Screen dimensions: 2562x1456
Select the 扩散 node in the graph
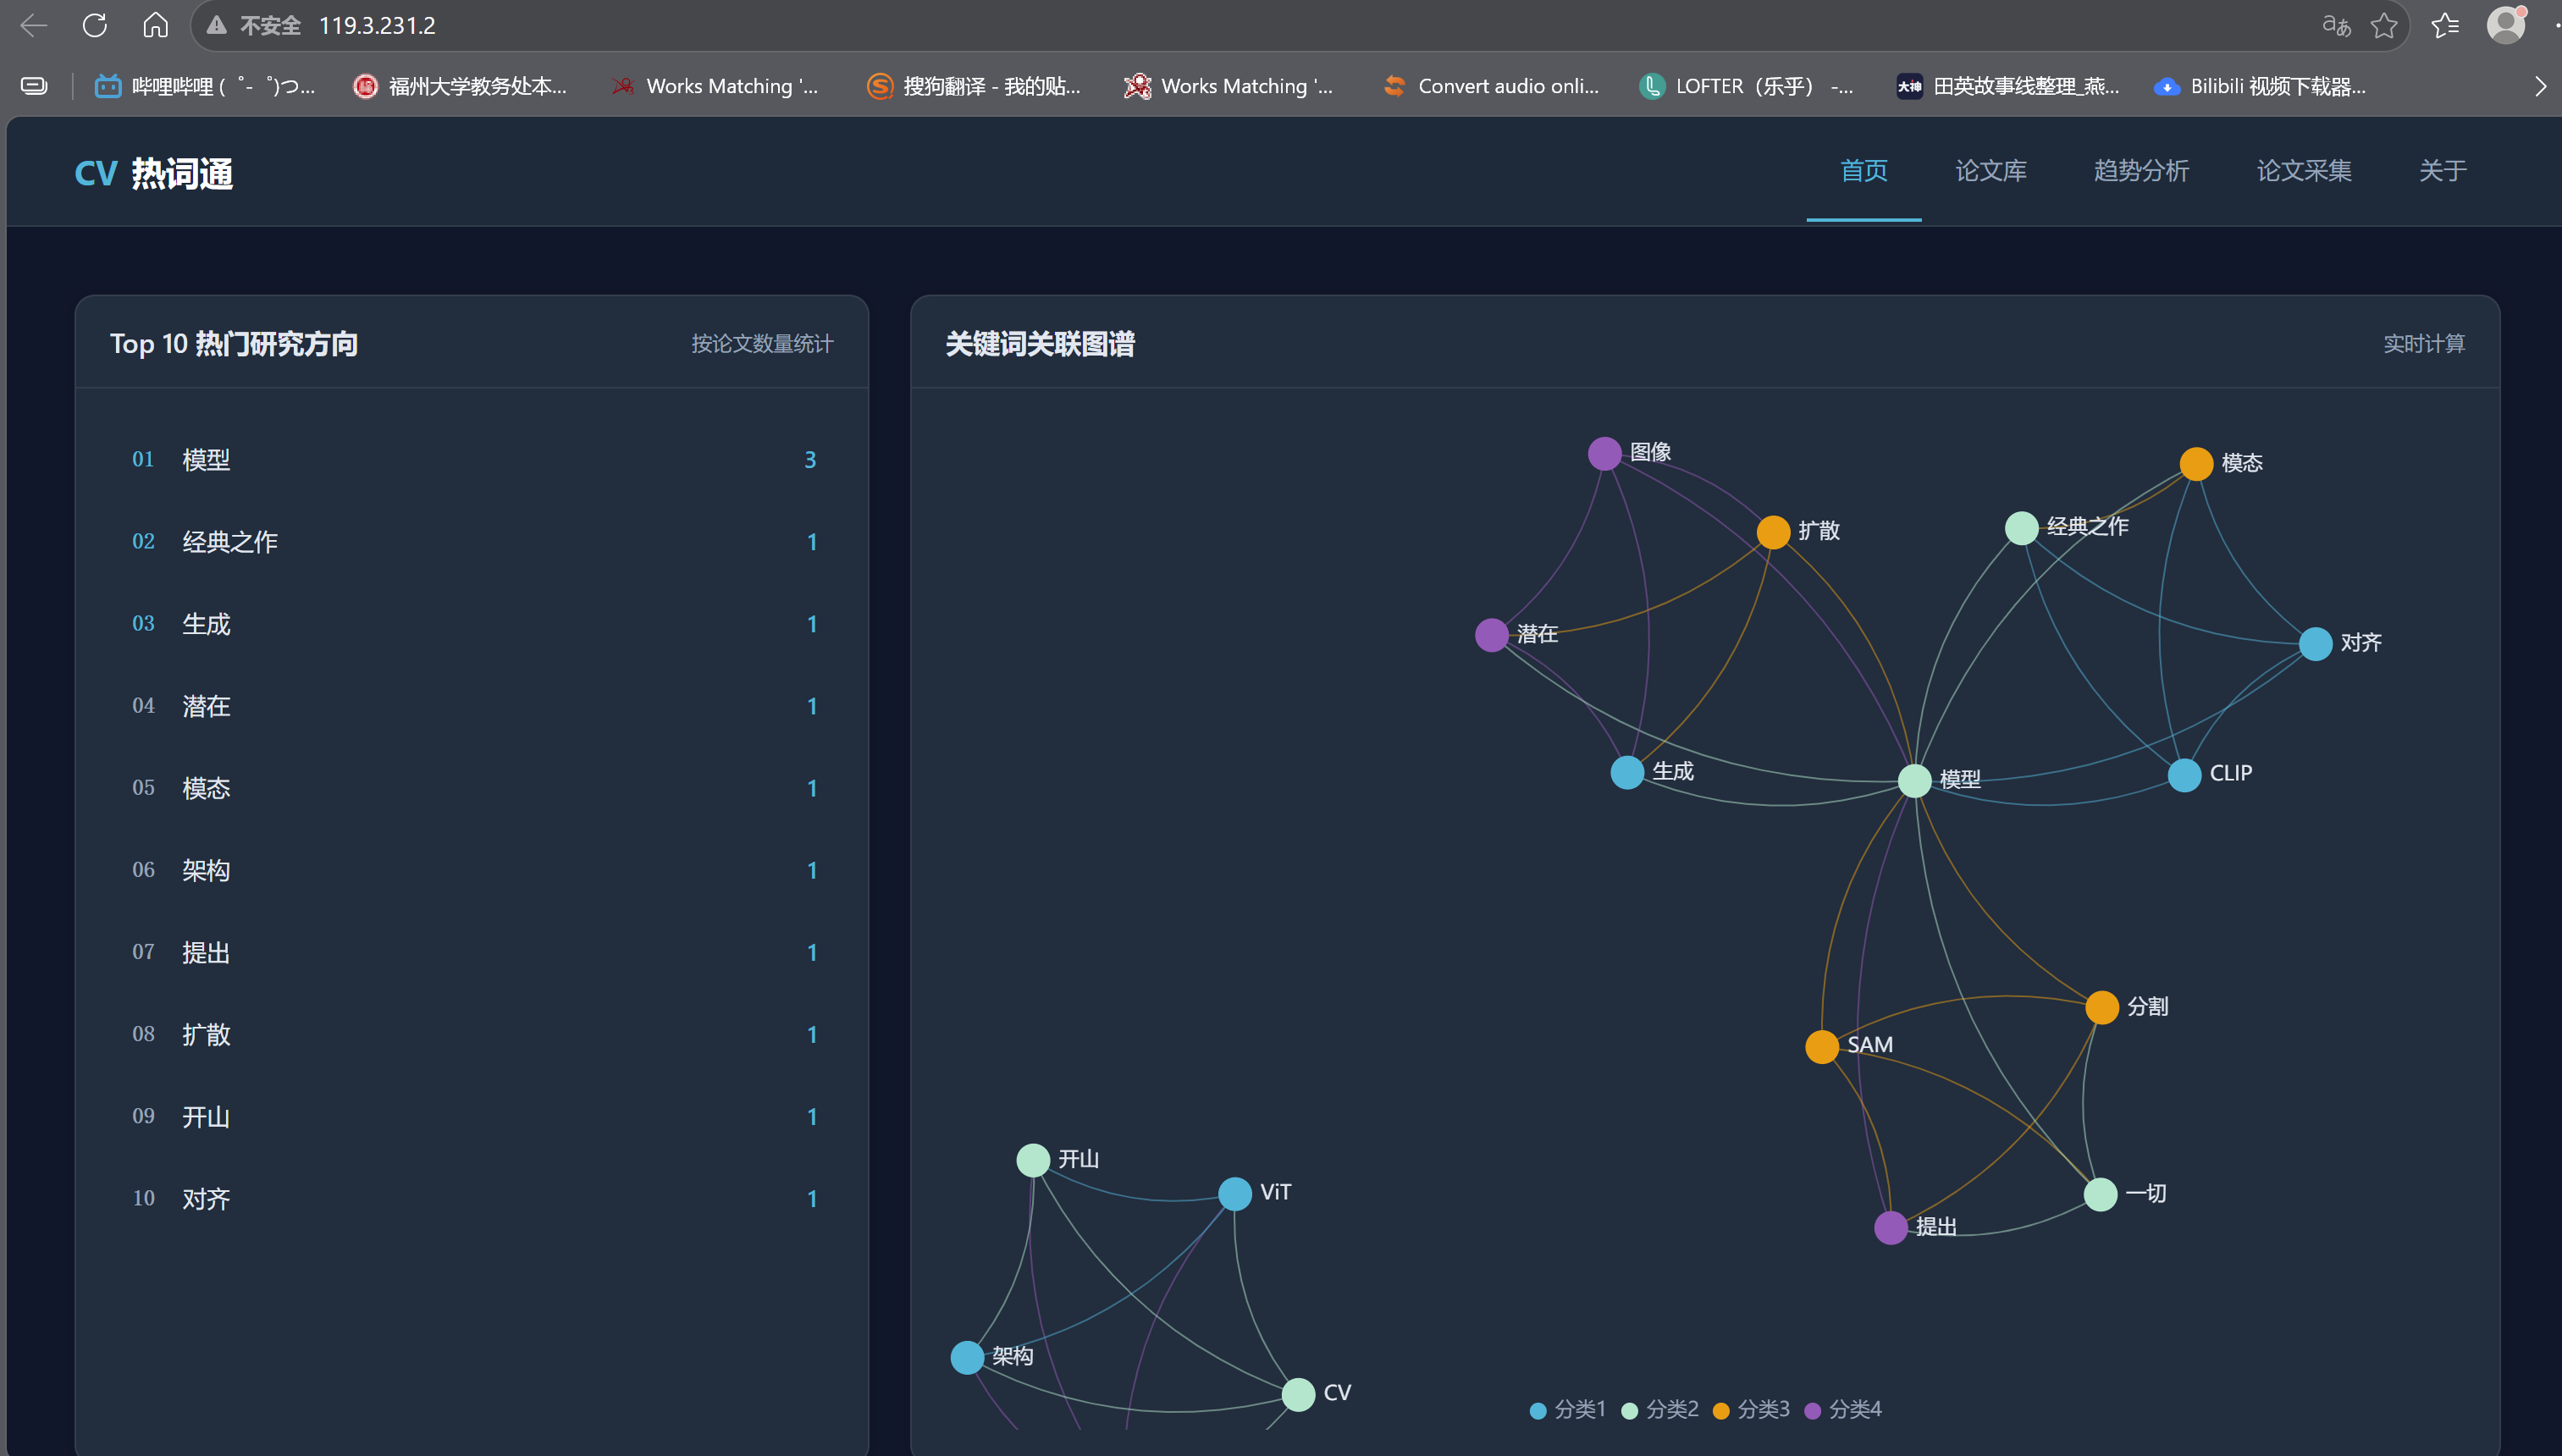coord(1773,532)
